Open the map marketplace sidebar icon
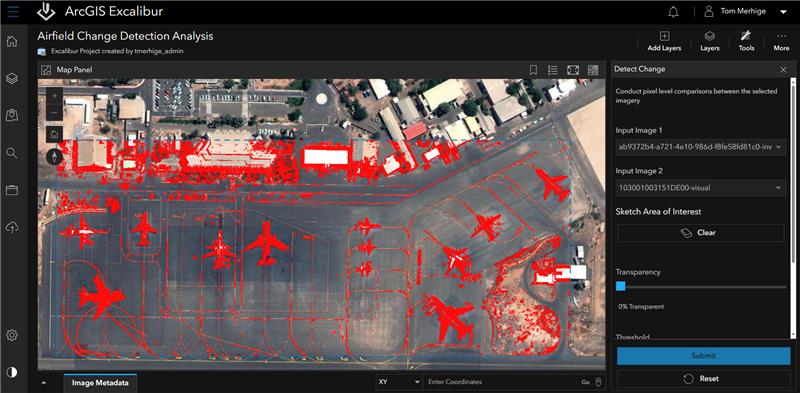Viewport: 800px width, 393px height. pos(12,115)
